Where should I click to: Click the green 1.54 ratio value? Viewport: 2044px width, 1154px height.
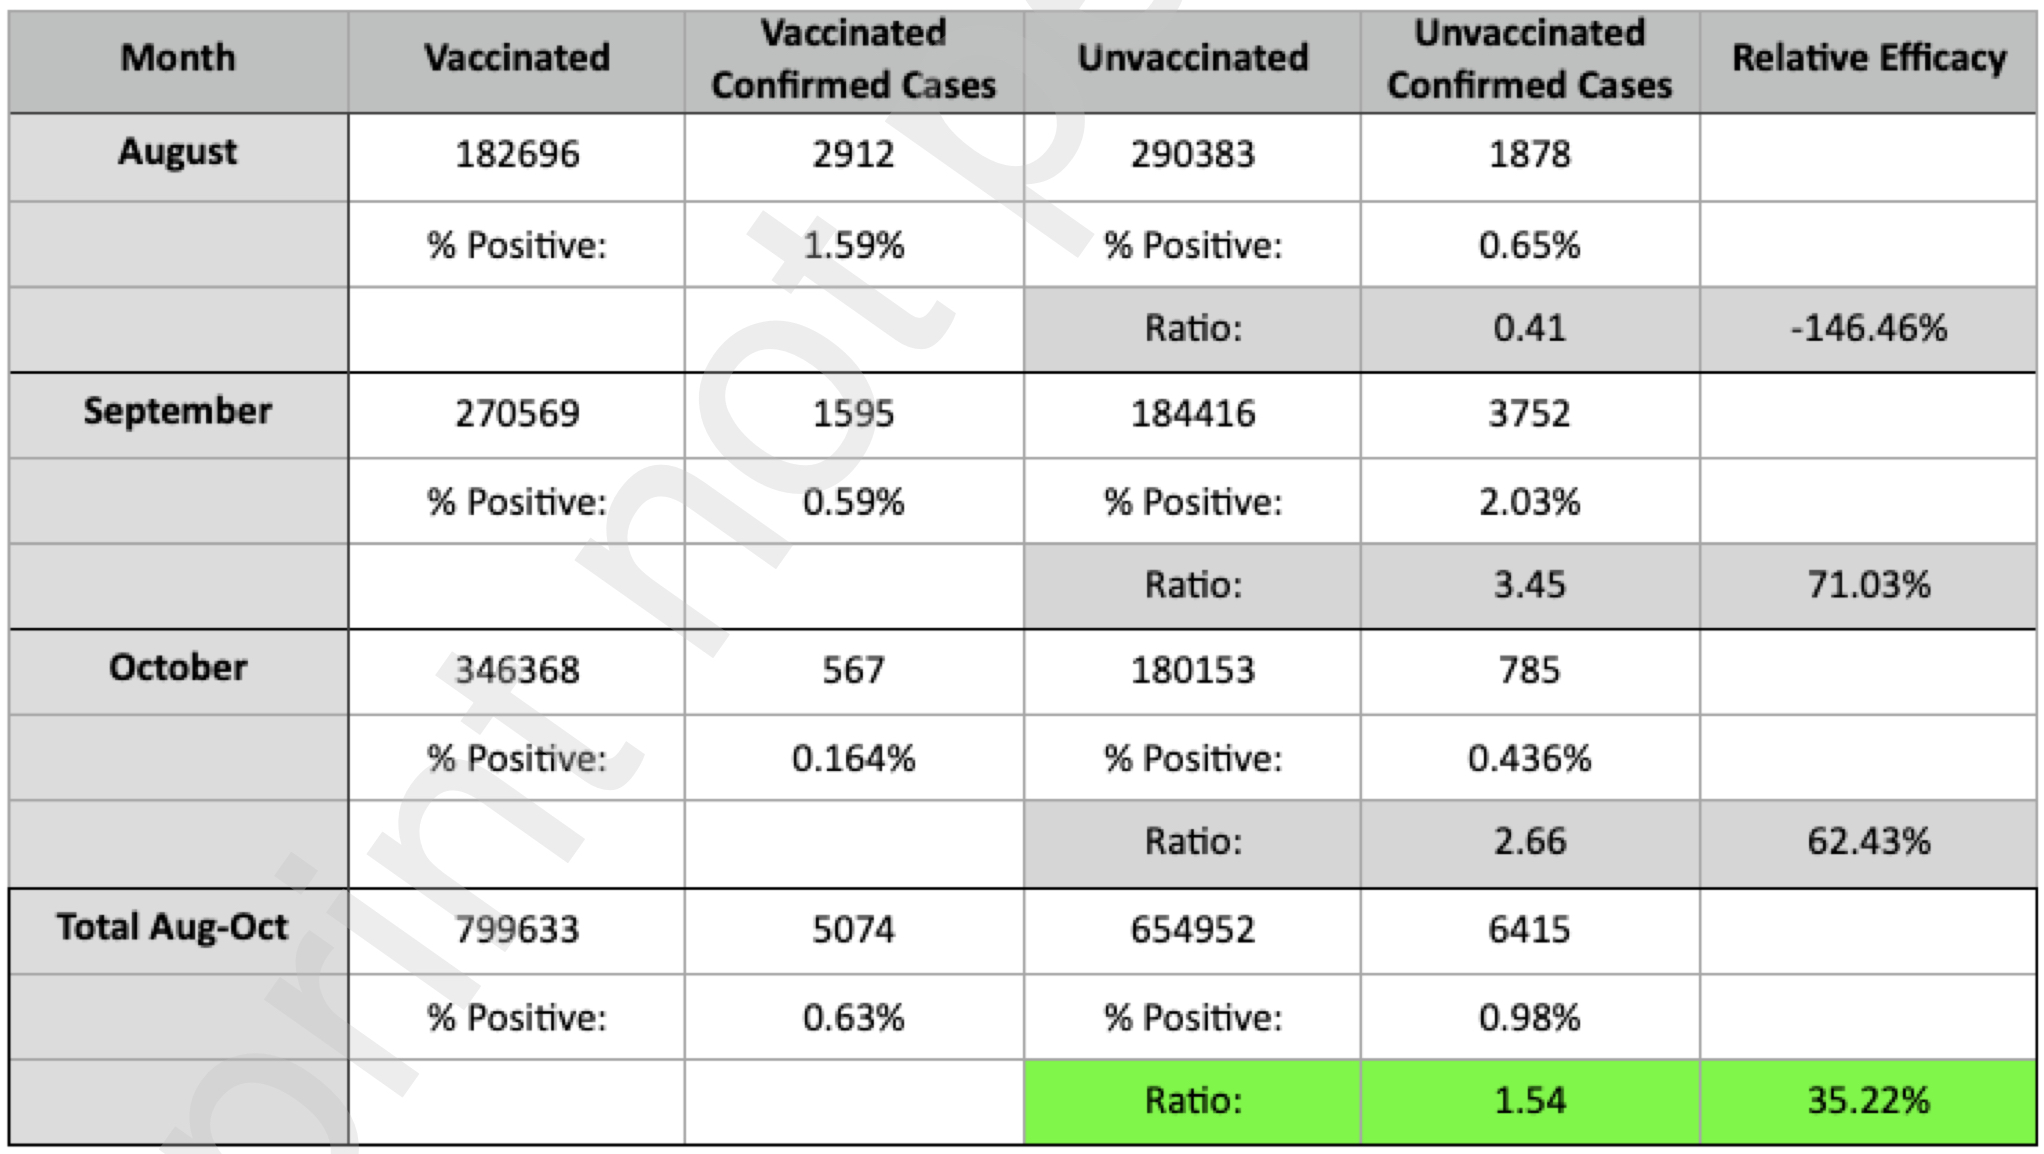tap(1529, 1101)
